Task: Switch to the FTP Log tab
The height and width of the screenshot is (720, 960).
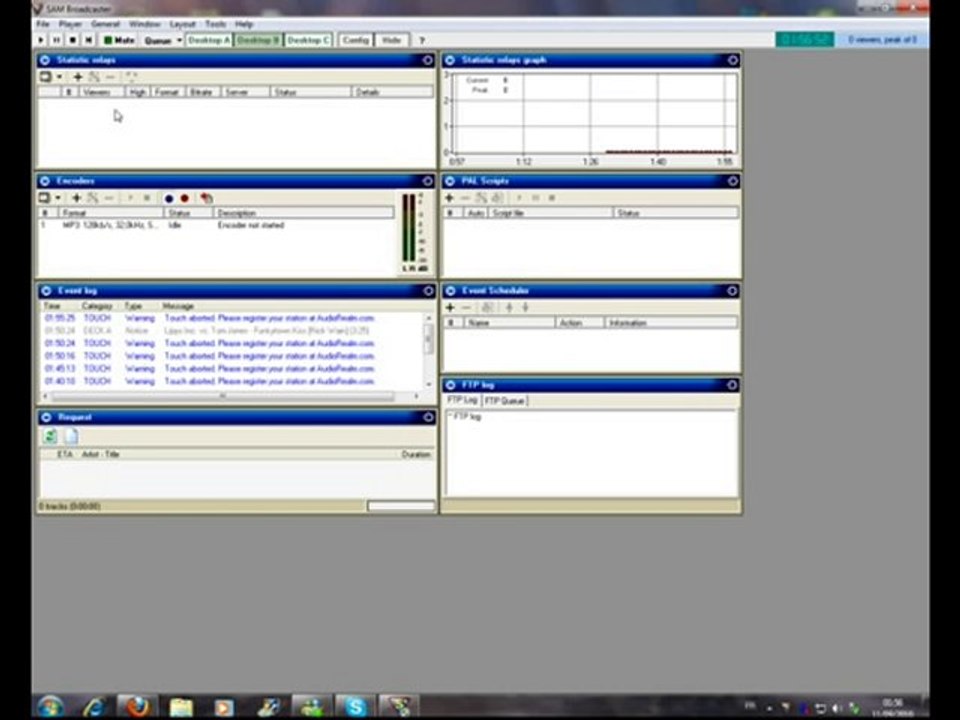Action: tap(462, 400)
